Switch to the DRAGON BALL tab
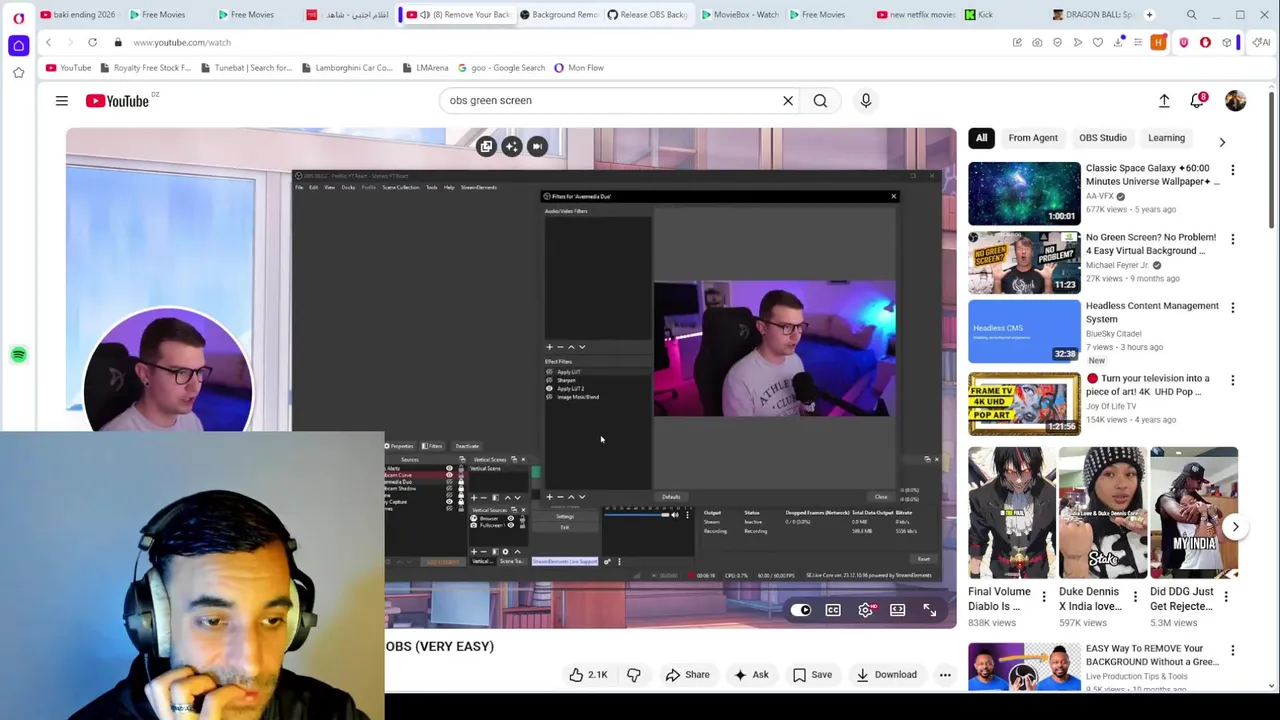The image size is (1280, 720). coord(1092,15)
